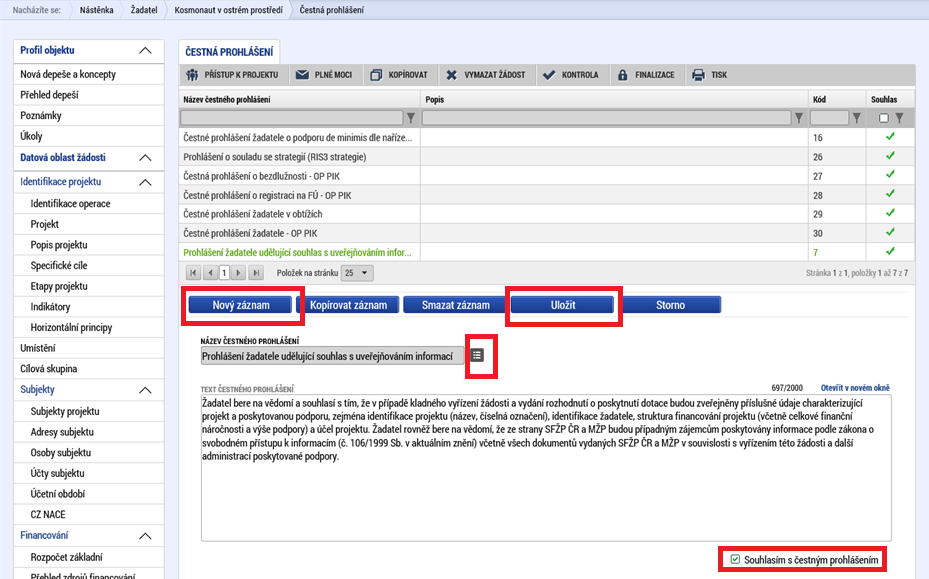Click Kopírovat záznam button
929x579 pixels.
click(348, 305)
